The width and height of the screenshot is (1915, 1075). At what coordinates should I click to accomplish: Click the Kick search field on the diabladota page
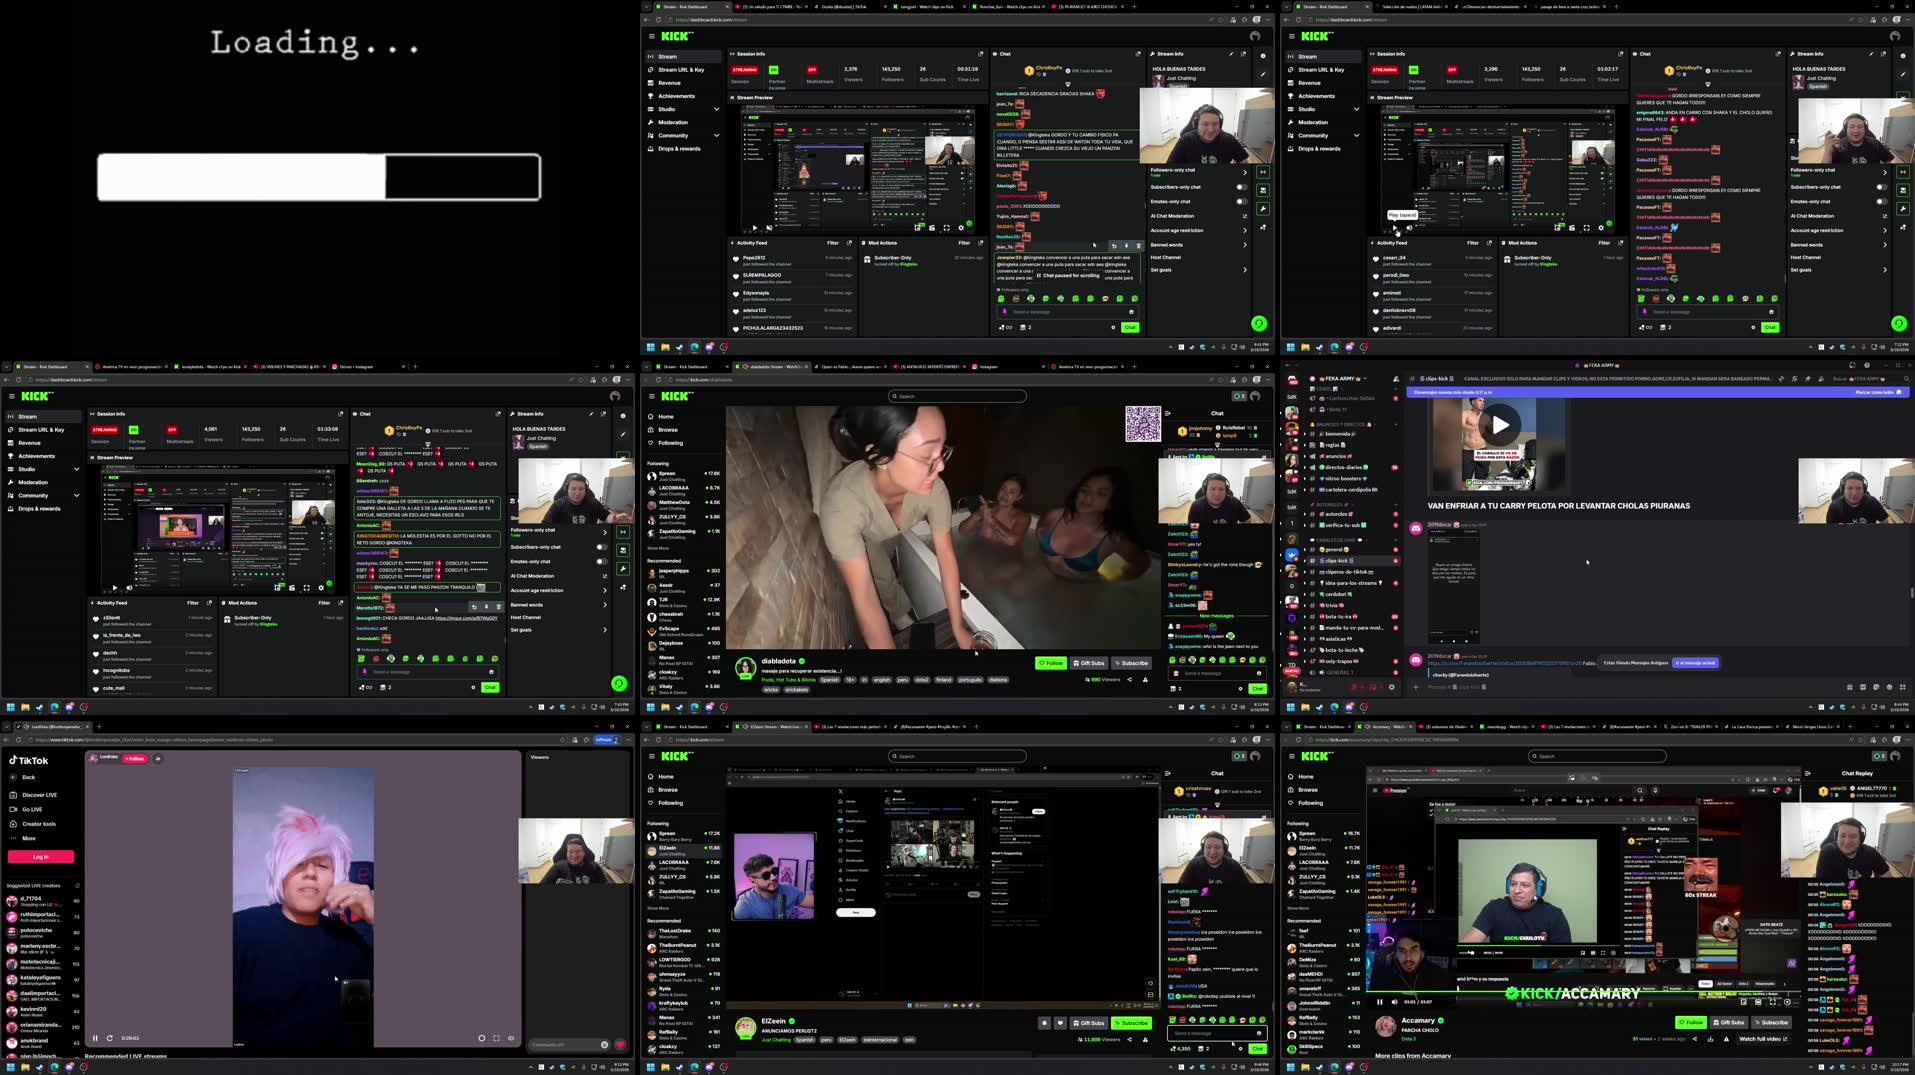point(956,396)
